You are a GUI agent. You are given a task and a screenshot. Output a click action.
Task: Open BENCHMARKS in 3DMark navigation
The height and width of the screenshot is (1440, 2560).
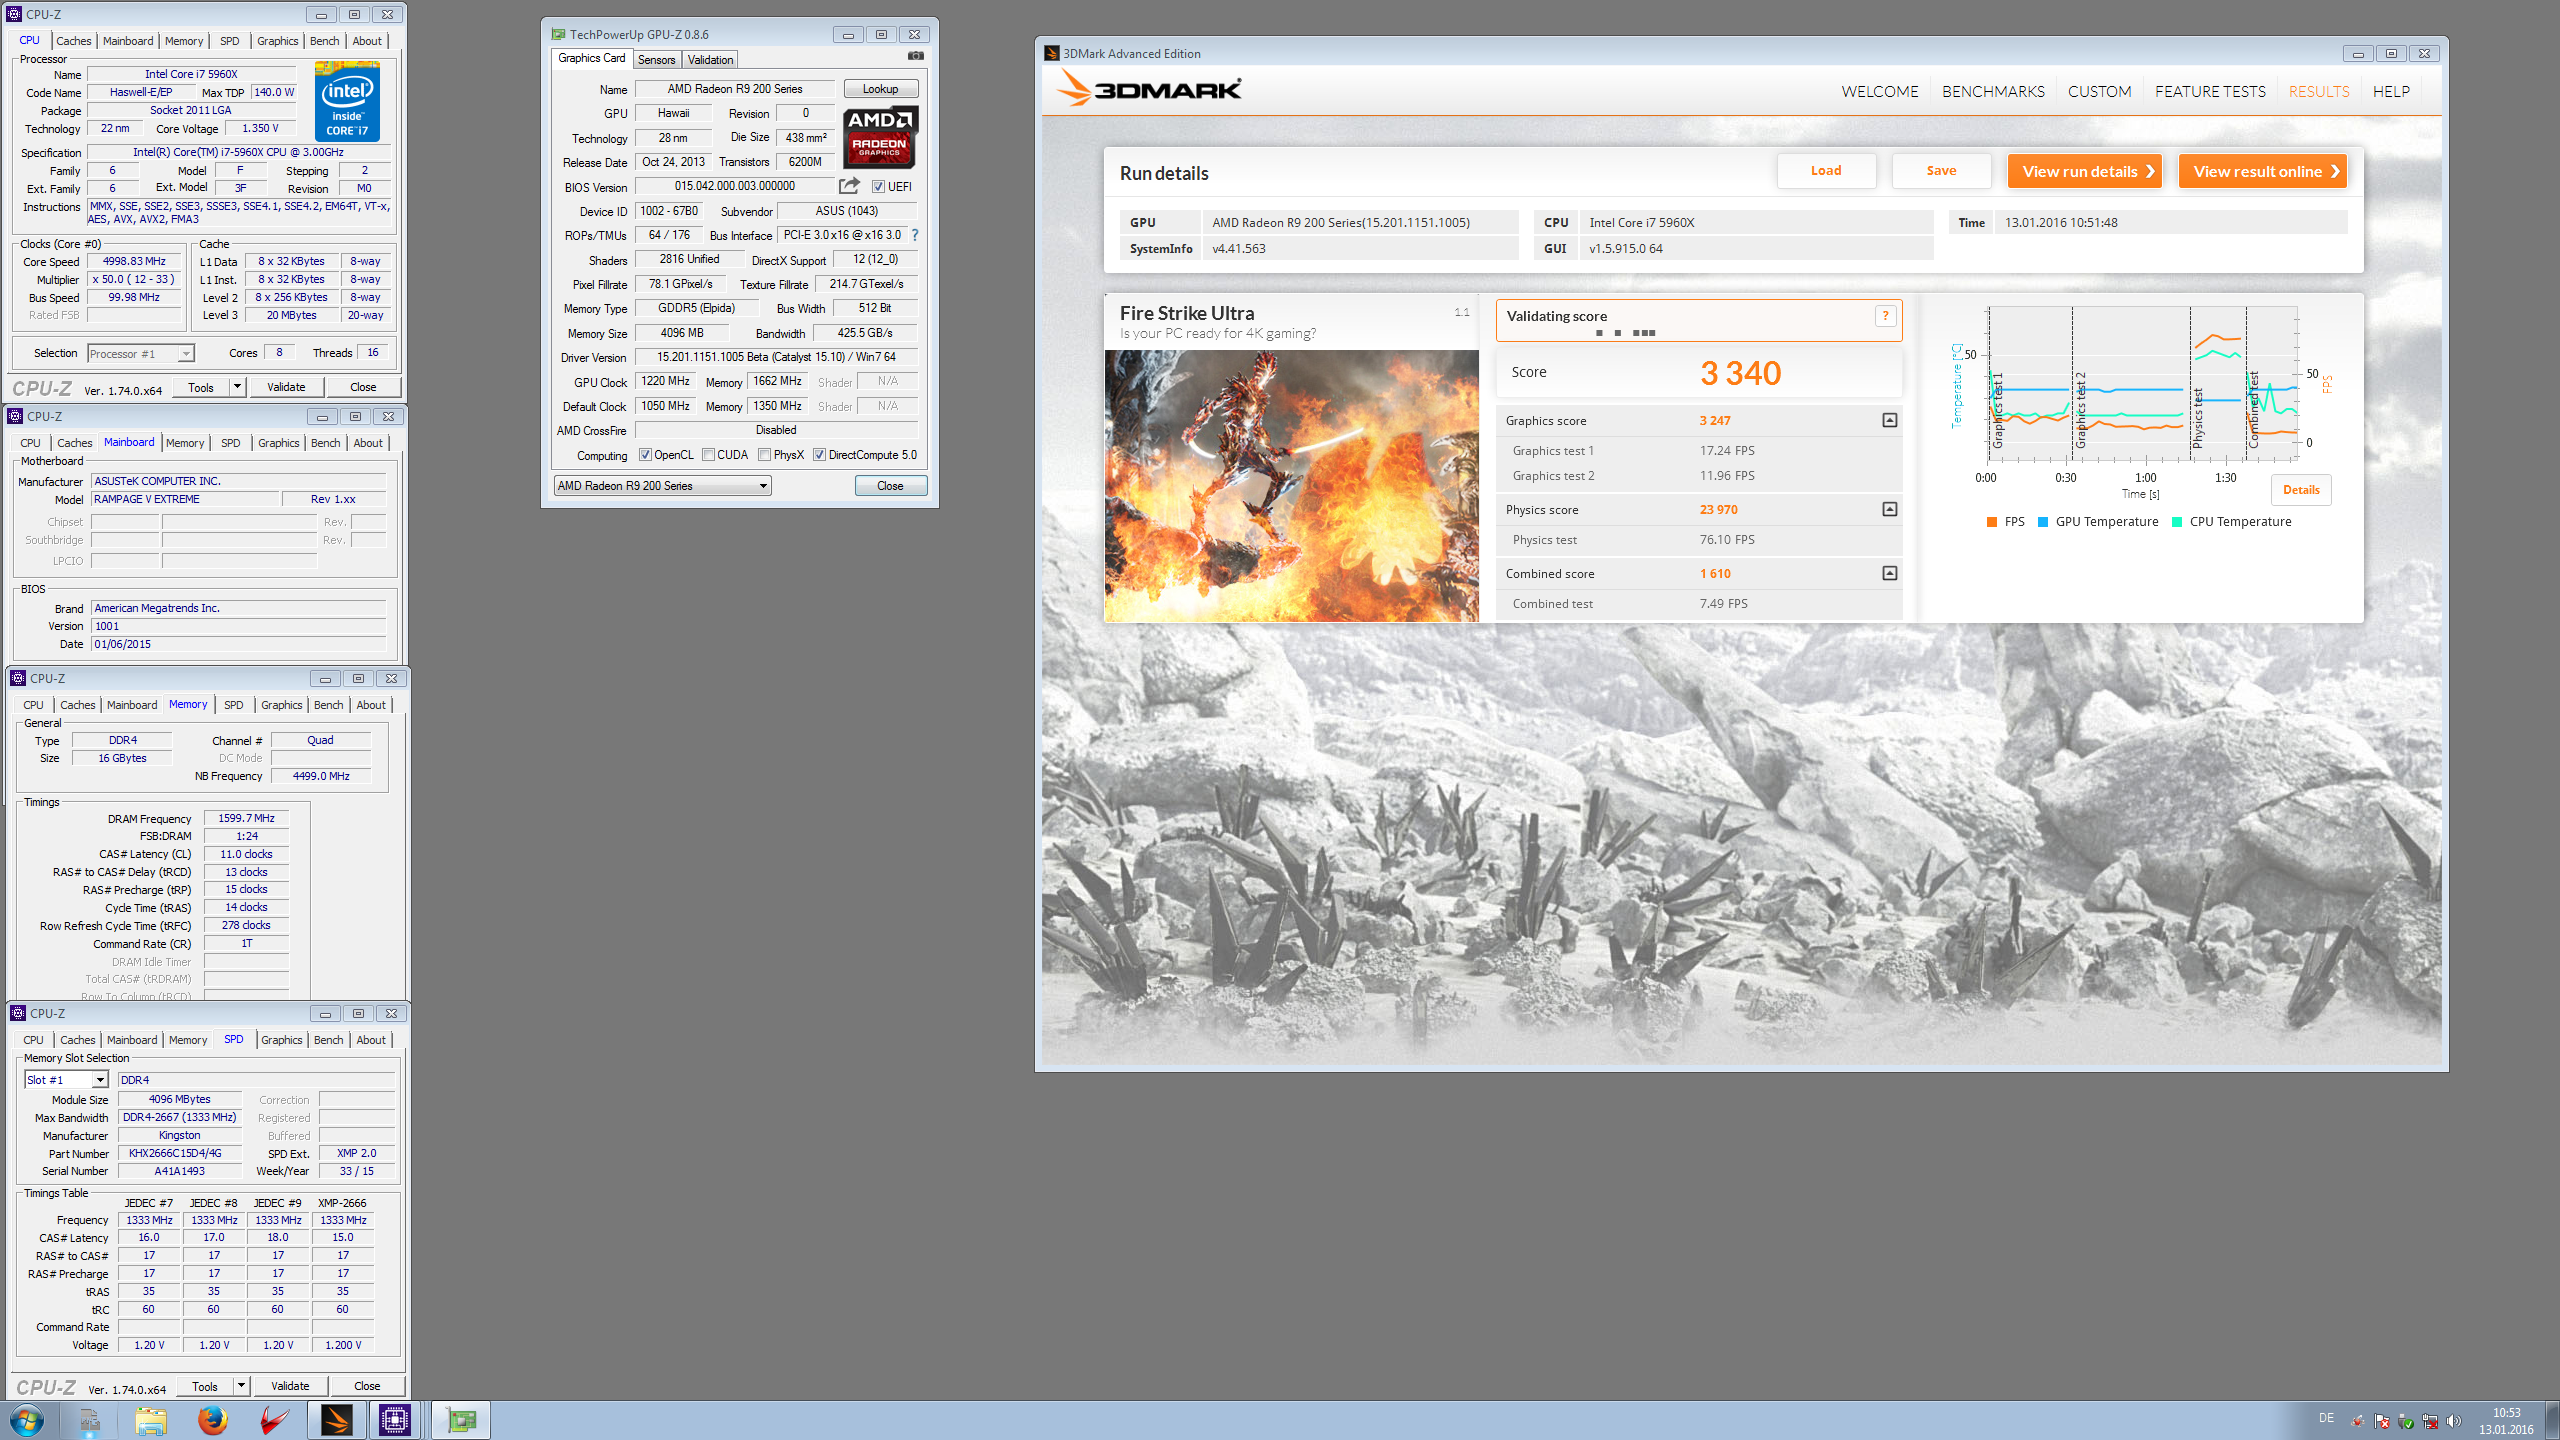(x=1993, y=91)
